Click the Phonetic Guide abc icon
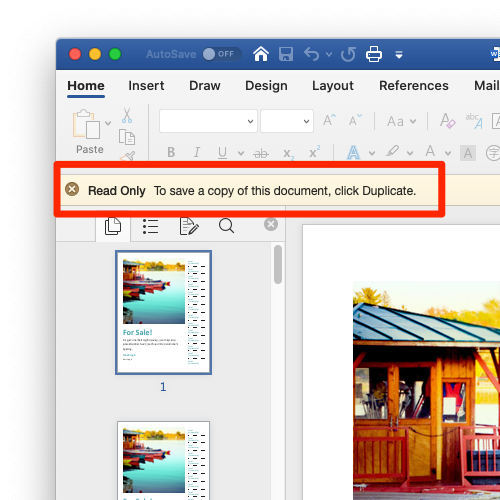This screenshot has width=500, height=500. (474, 121)
